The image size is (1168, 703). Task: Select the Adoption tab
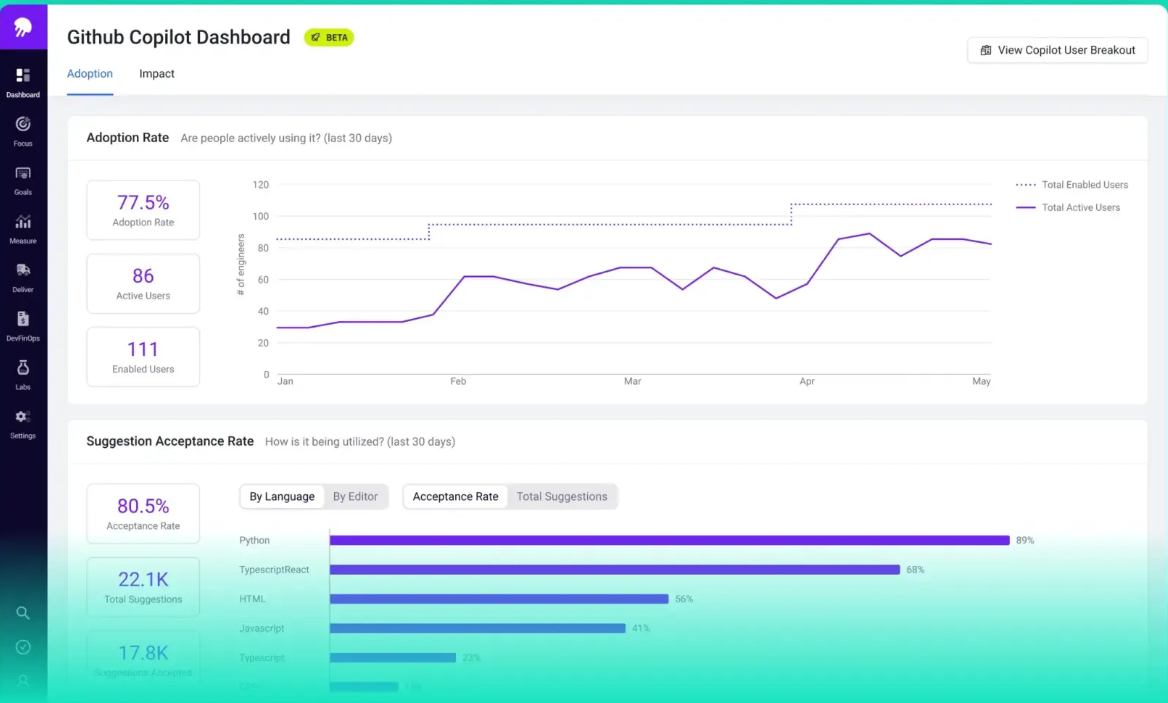pyautogui.click(x=89, y=73)
